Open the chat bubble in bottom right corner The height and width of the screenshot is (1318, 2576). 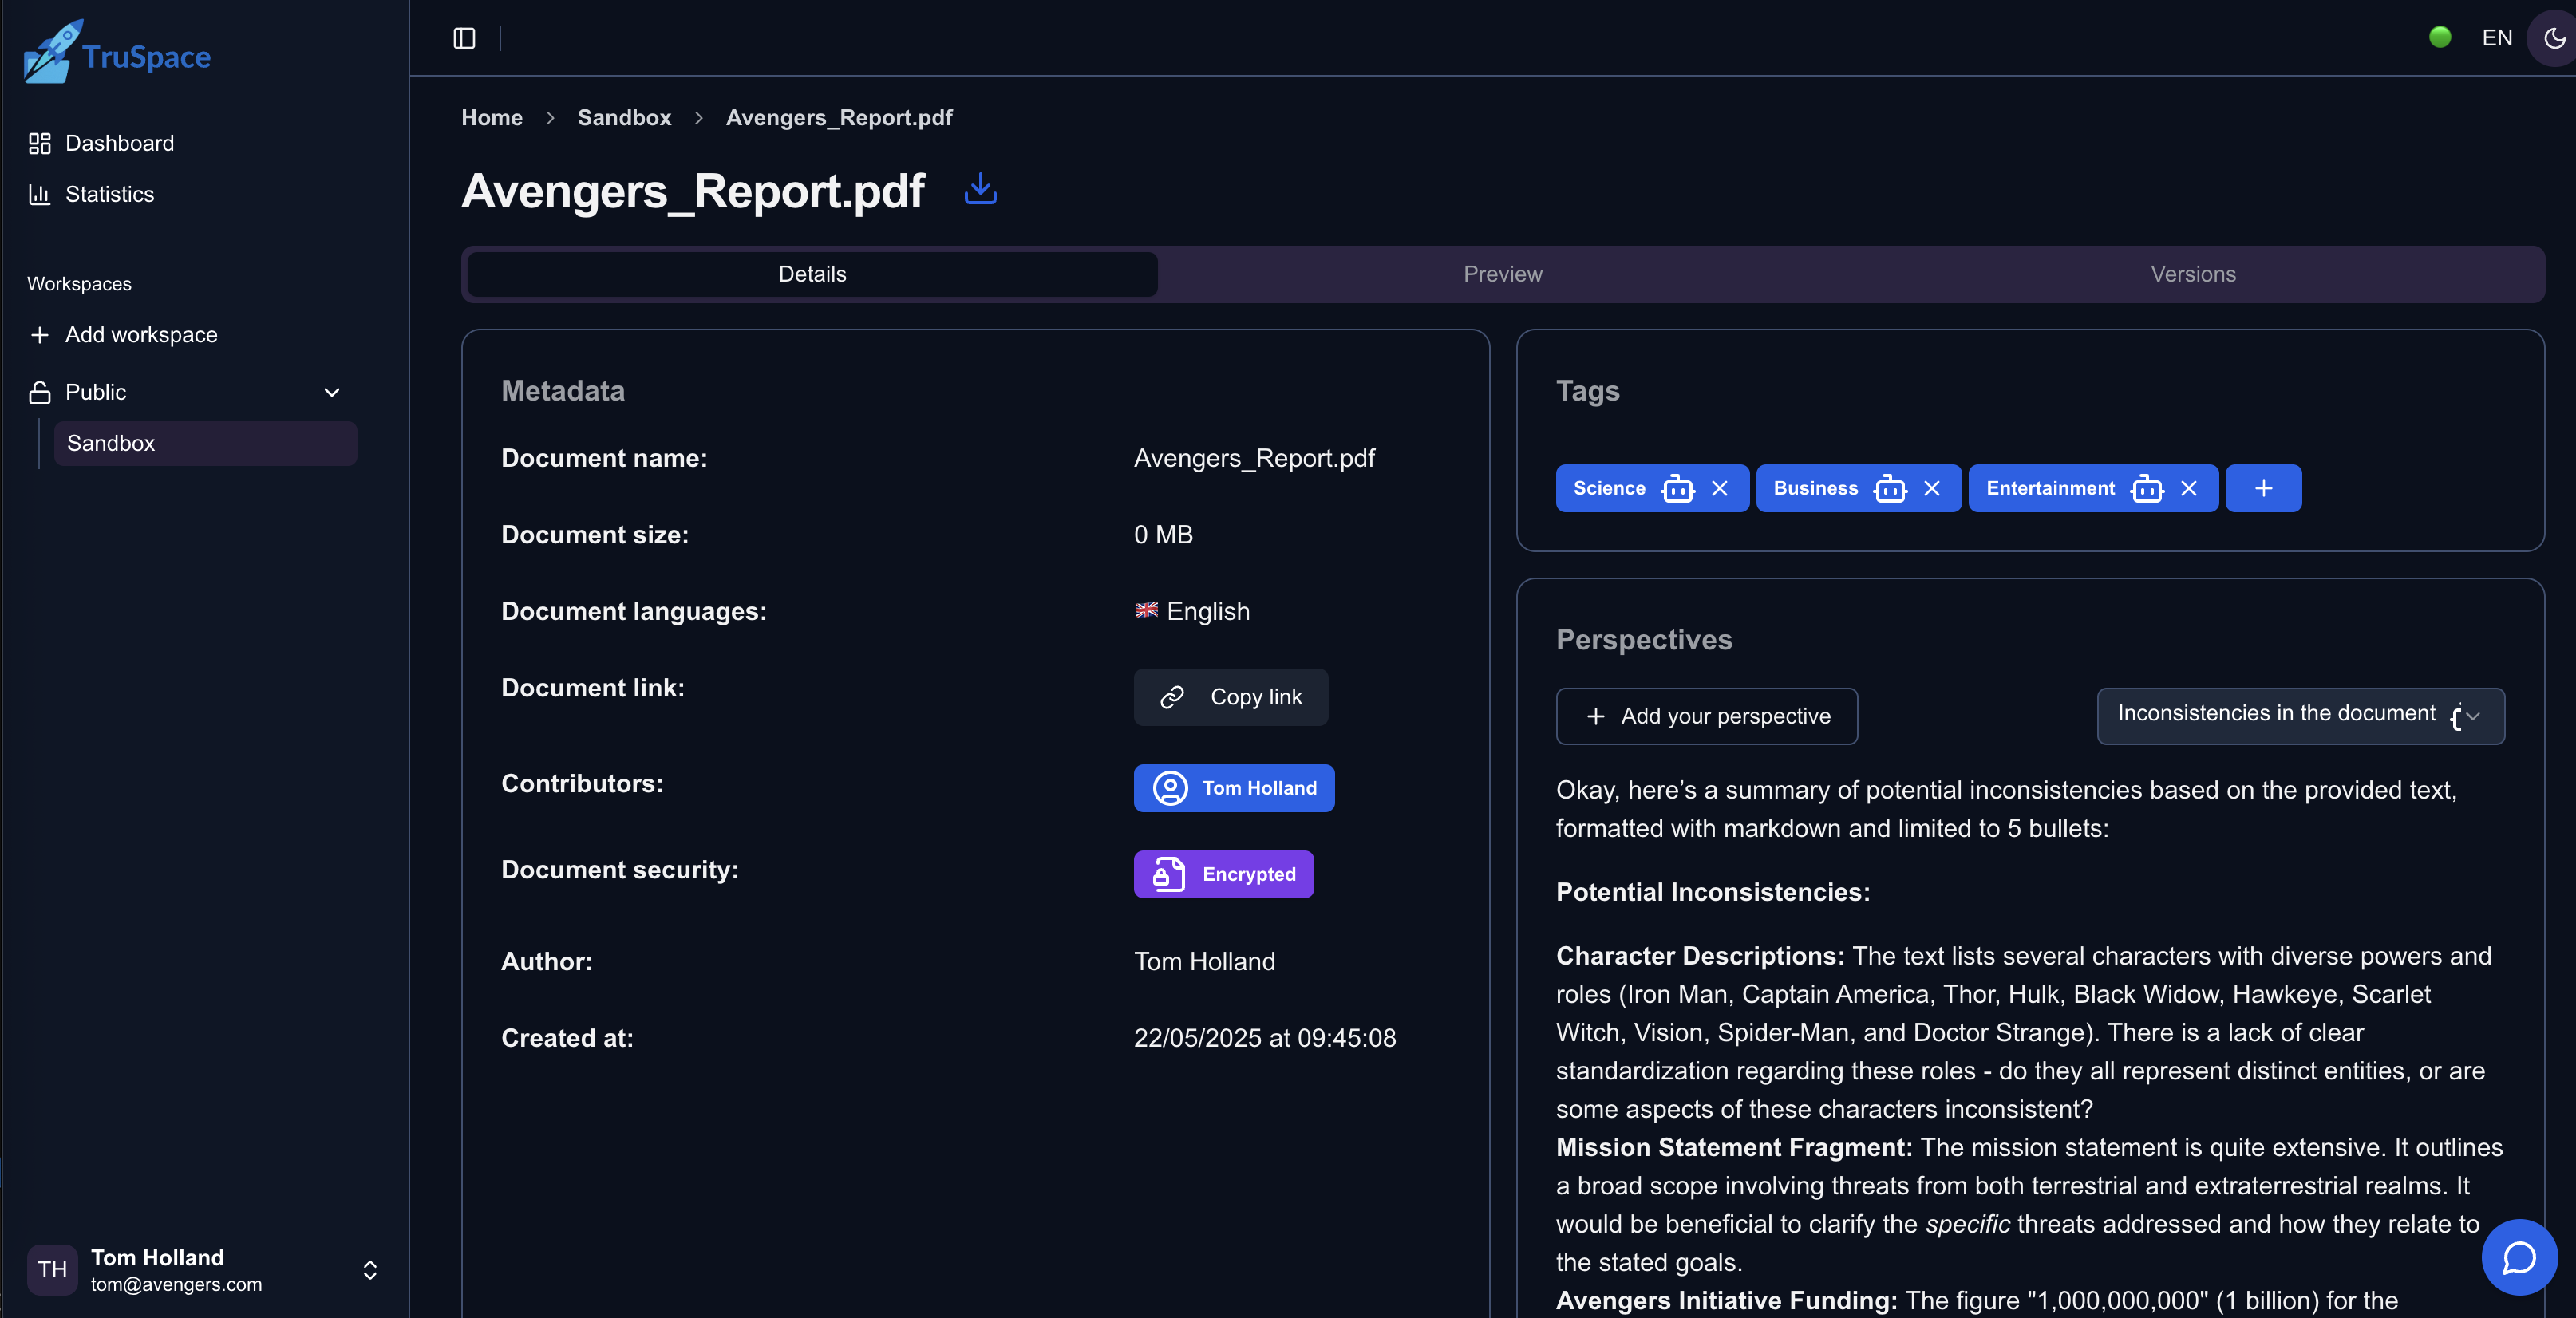pyautogui.click(x=2519, y=1257)
